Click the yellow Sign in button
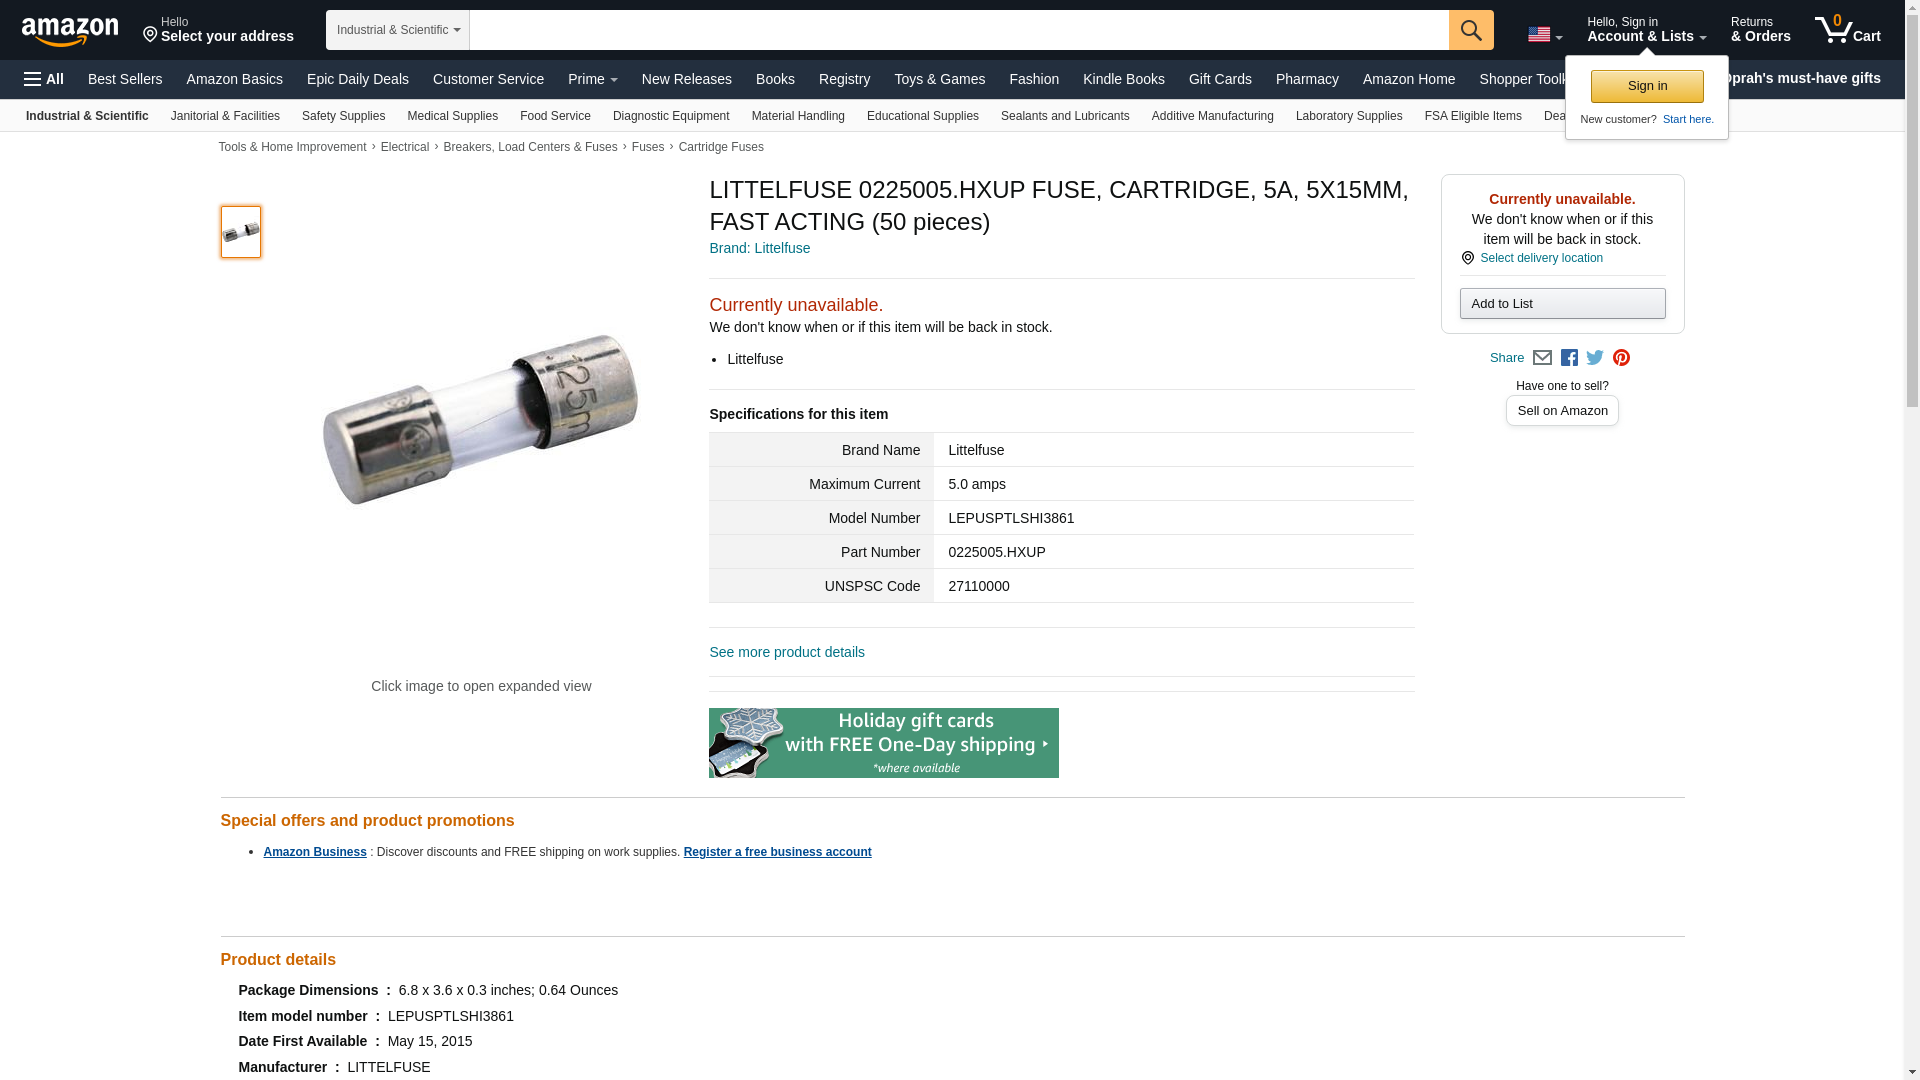Viewport: 1920px width, 1080px height. (x=1647, y=86)
